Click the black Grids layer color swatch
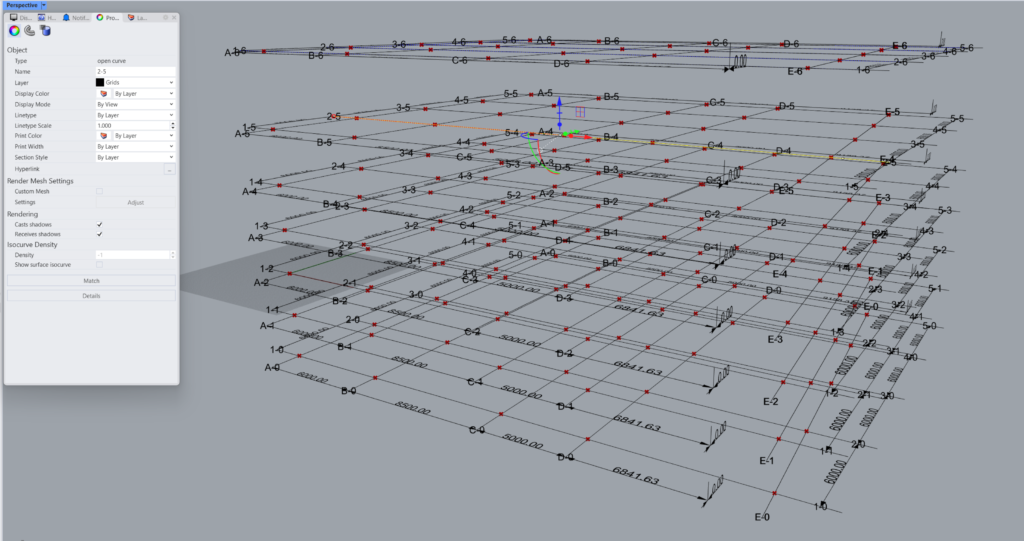 point(101,82)
